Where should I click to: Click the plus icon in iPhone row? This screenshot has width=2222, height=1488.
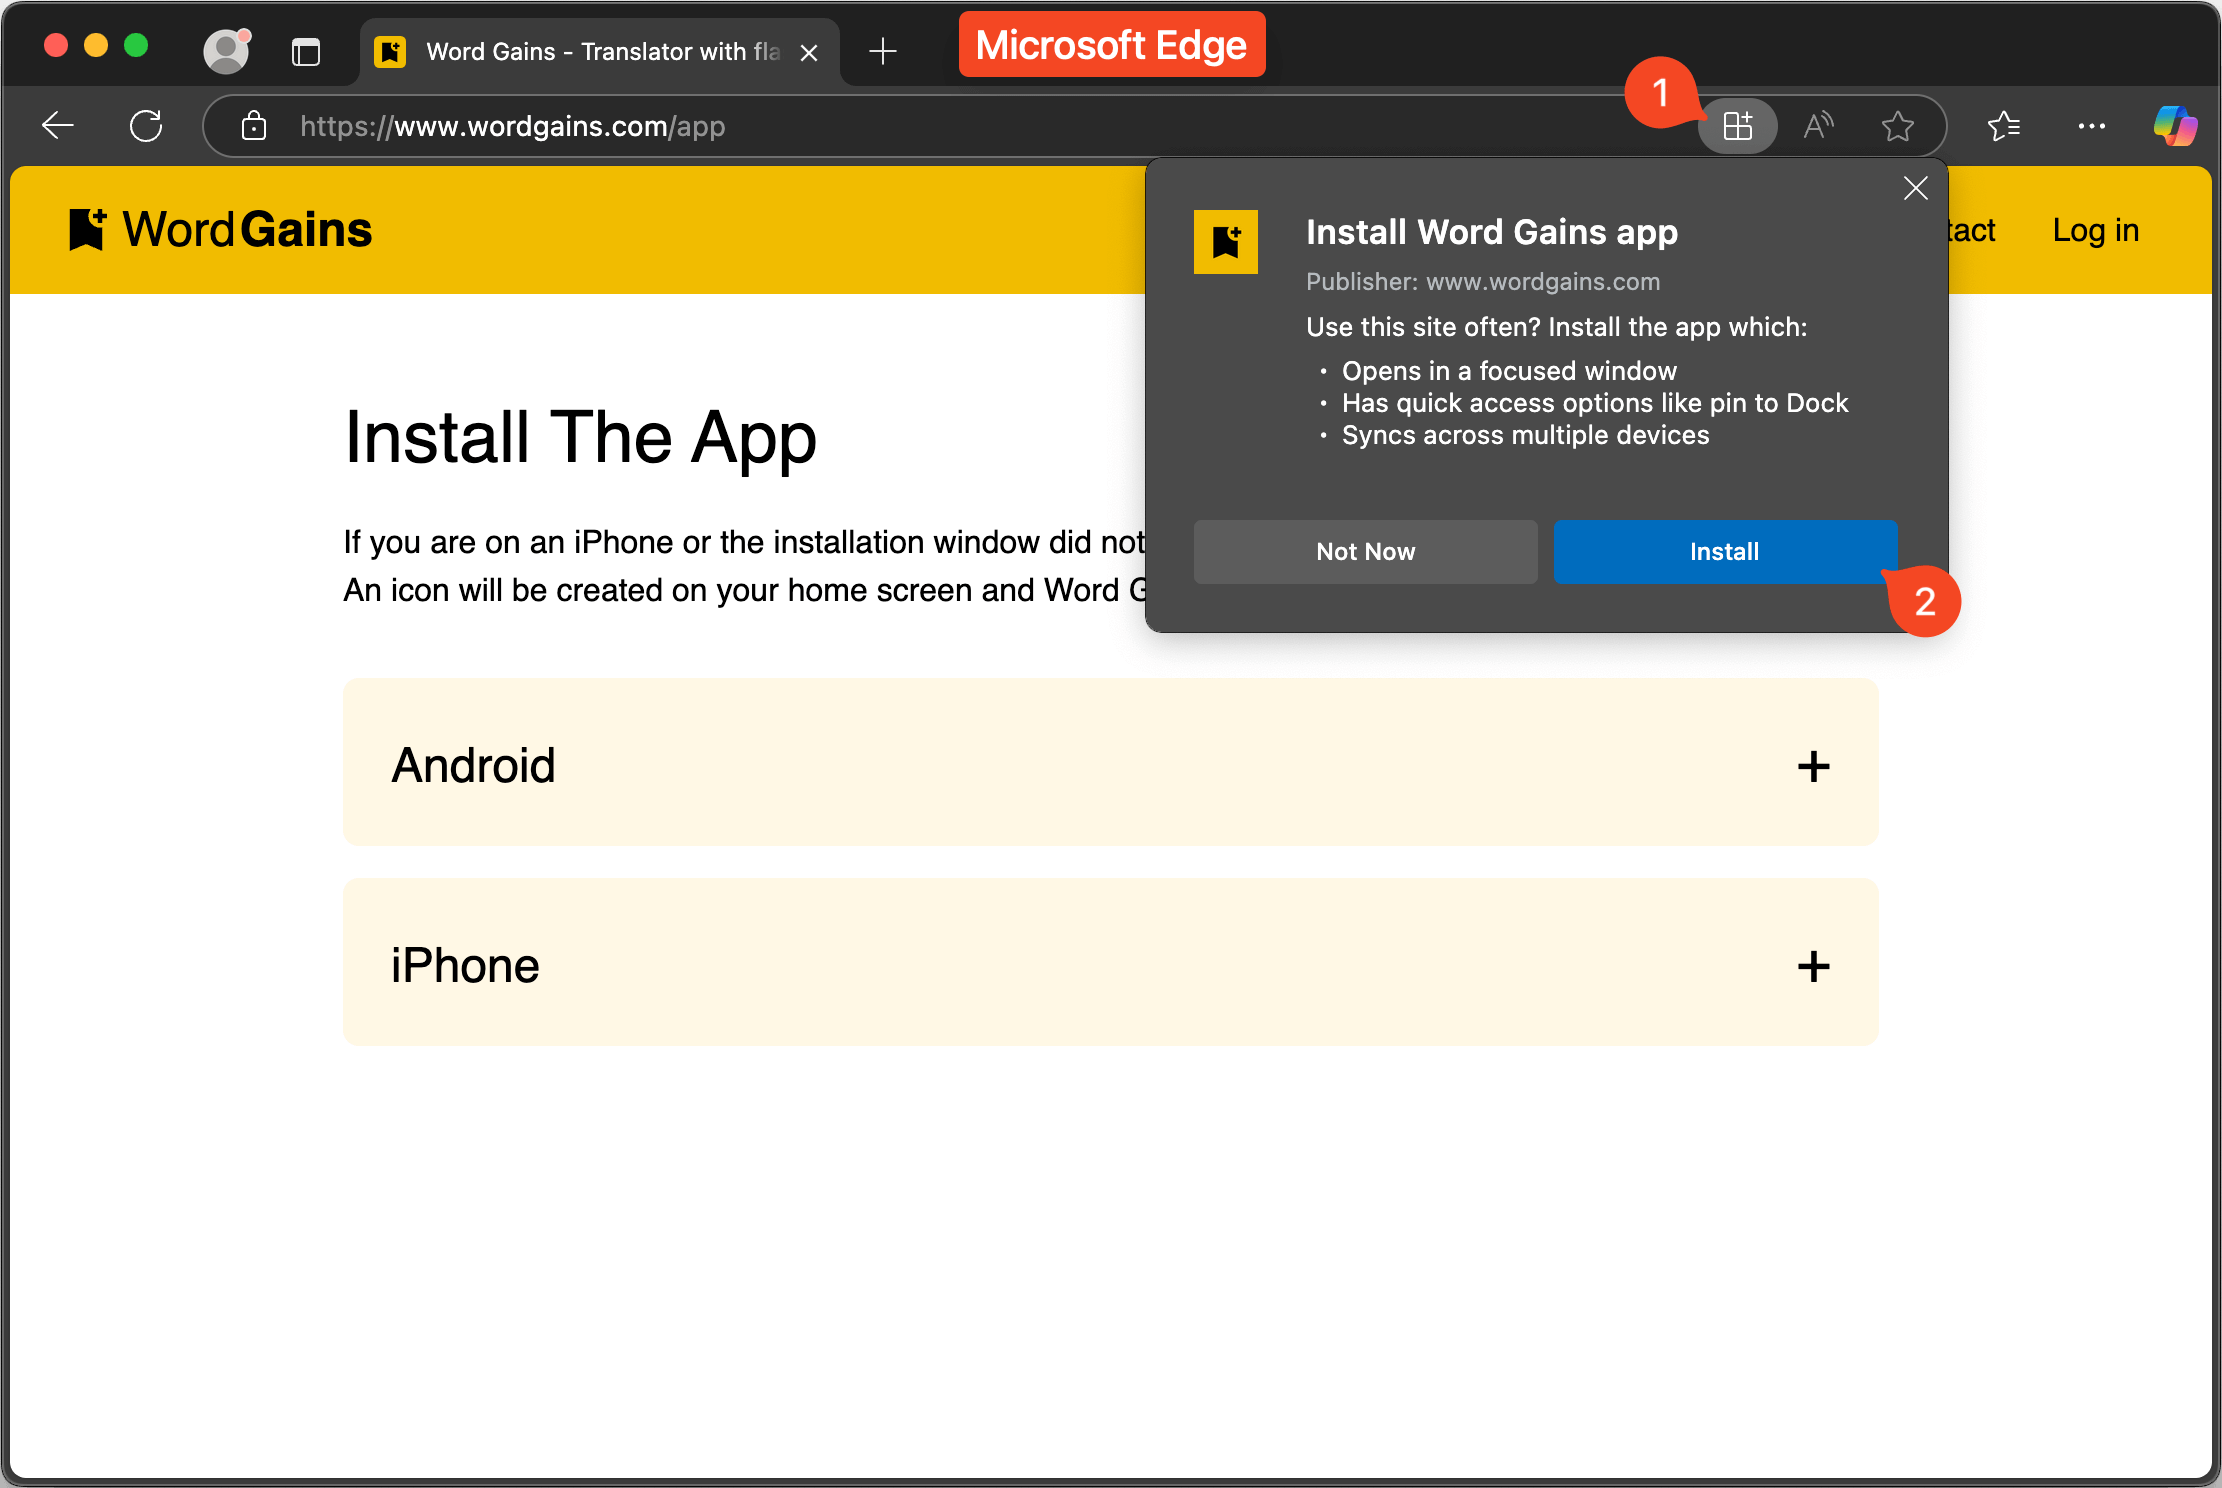click(1813, 966)
